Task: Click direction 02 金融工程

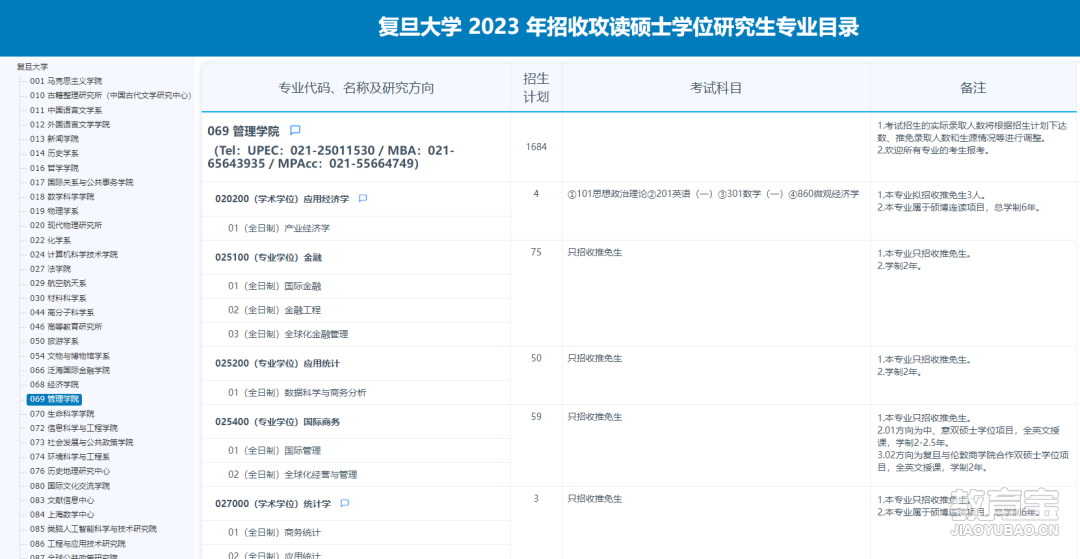Action: pos(274,310)
